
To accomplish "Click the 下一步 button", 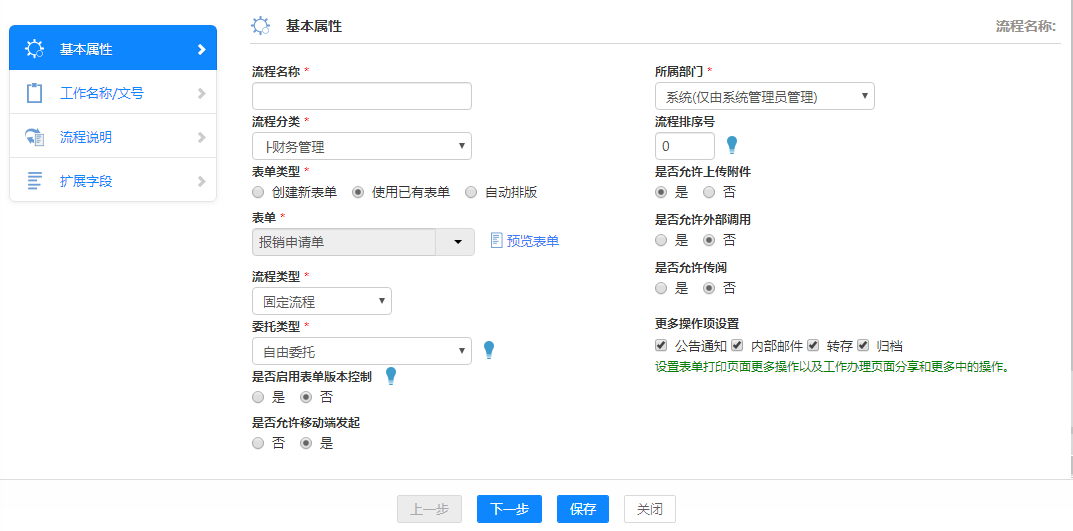I will click(509, 509).
